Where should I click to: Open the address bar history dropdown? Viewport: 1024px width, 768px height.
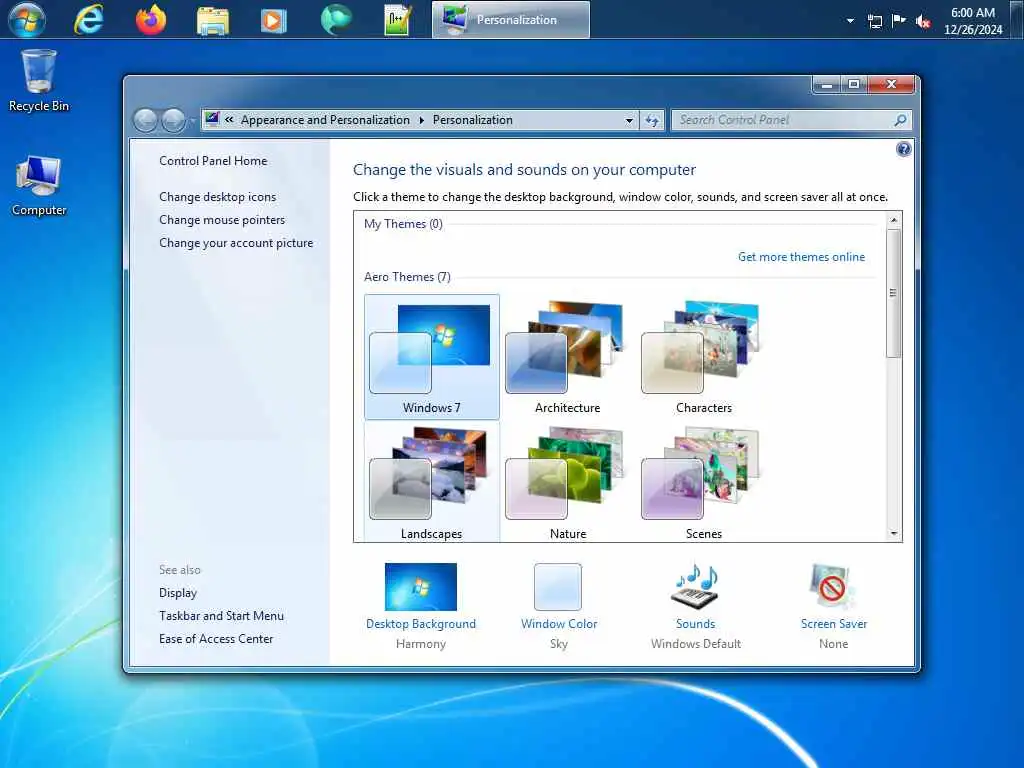pos(629,120)
